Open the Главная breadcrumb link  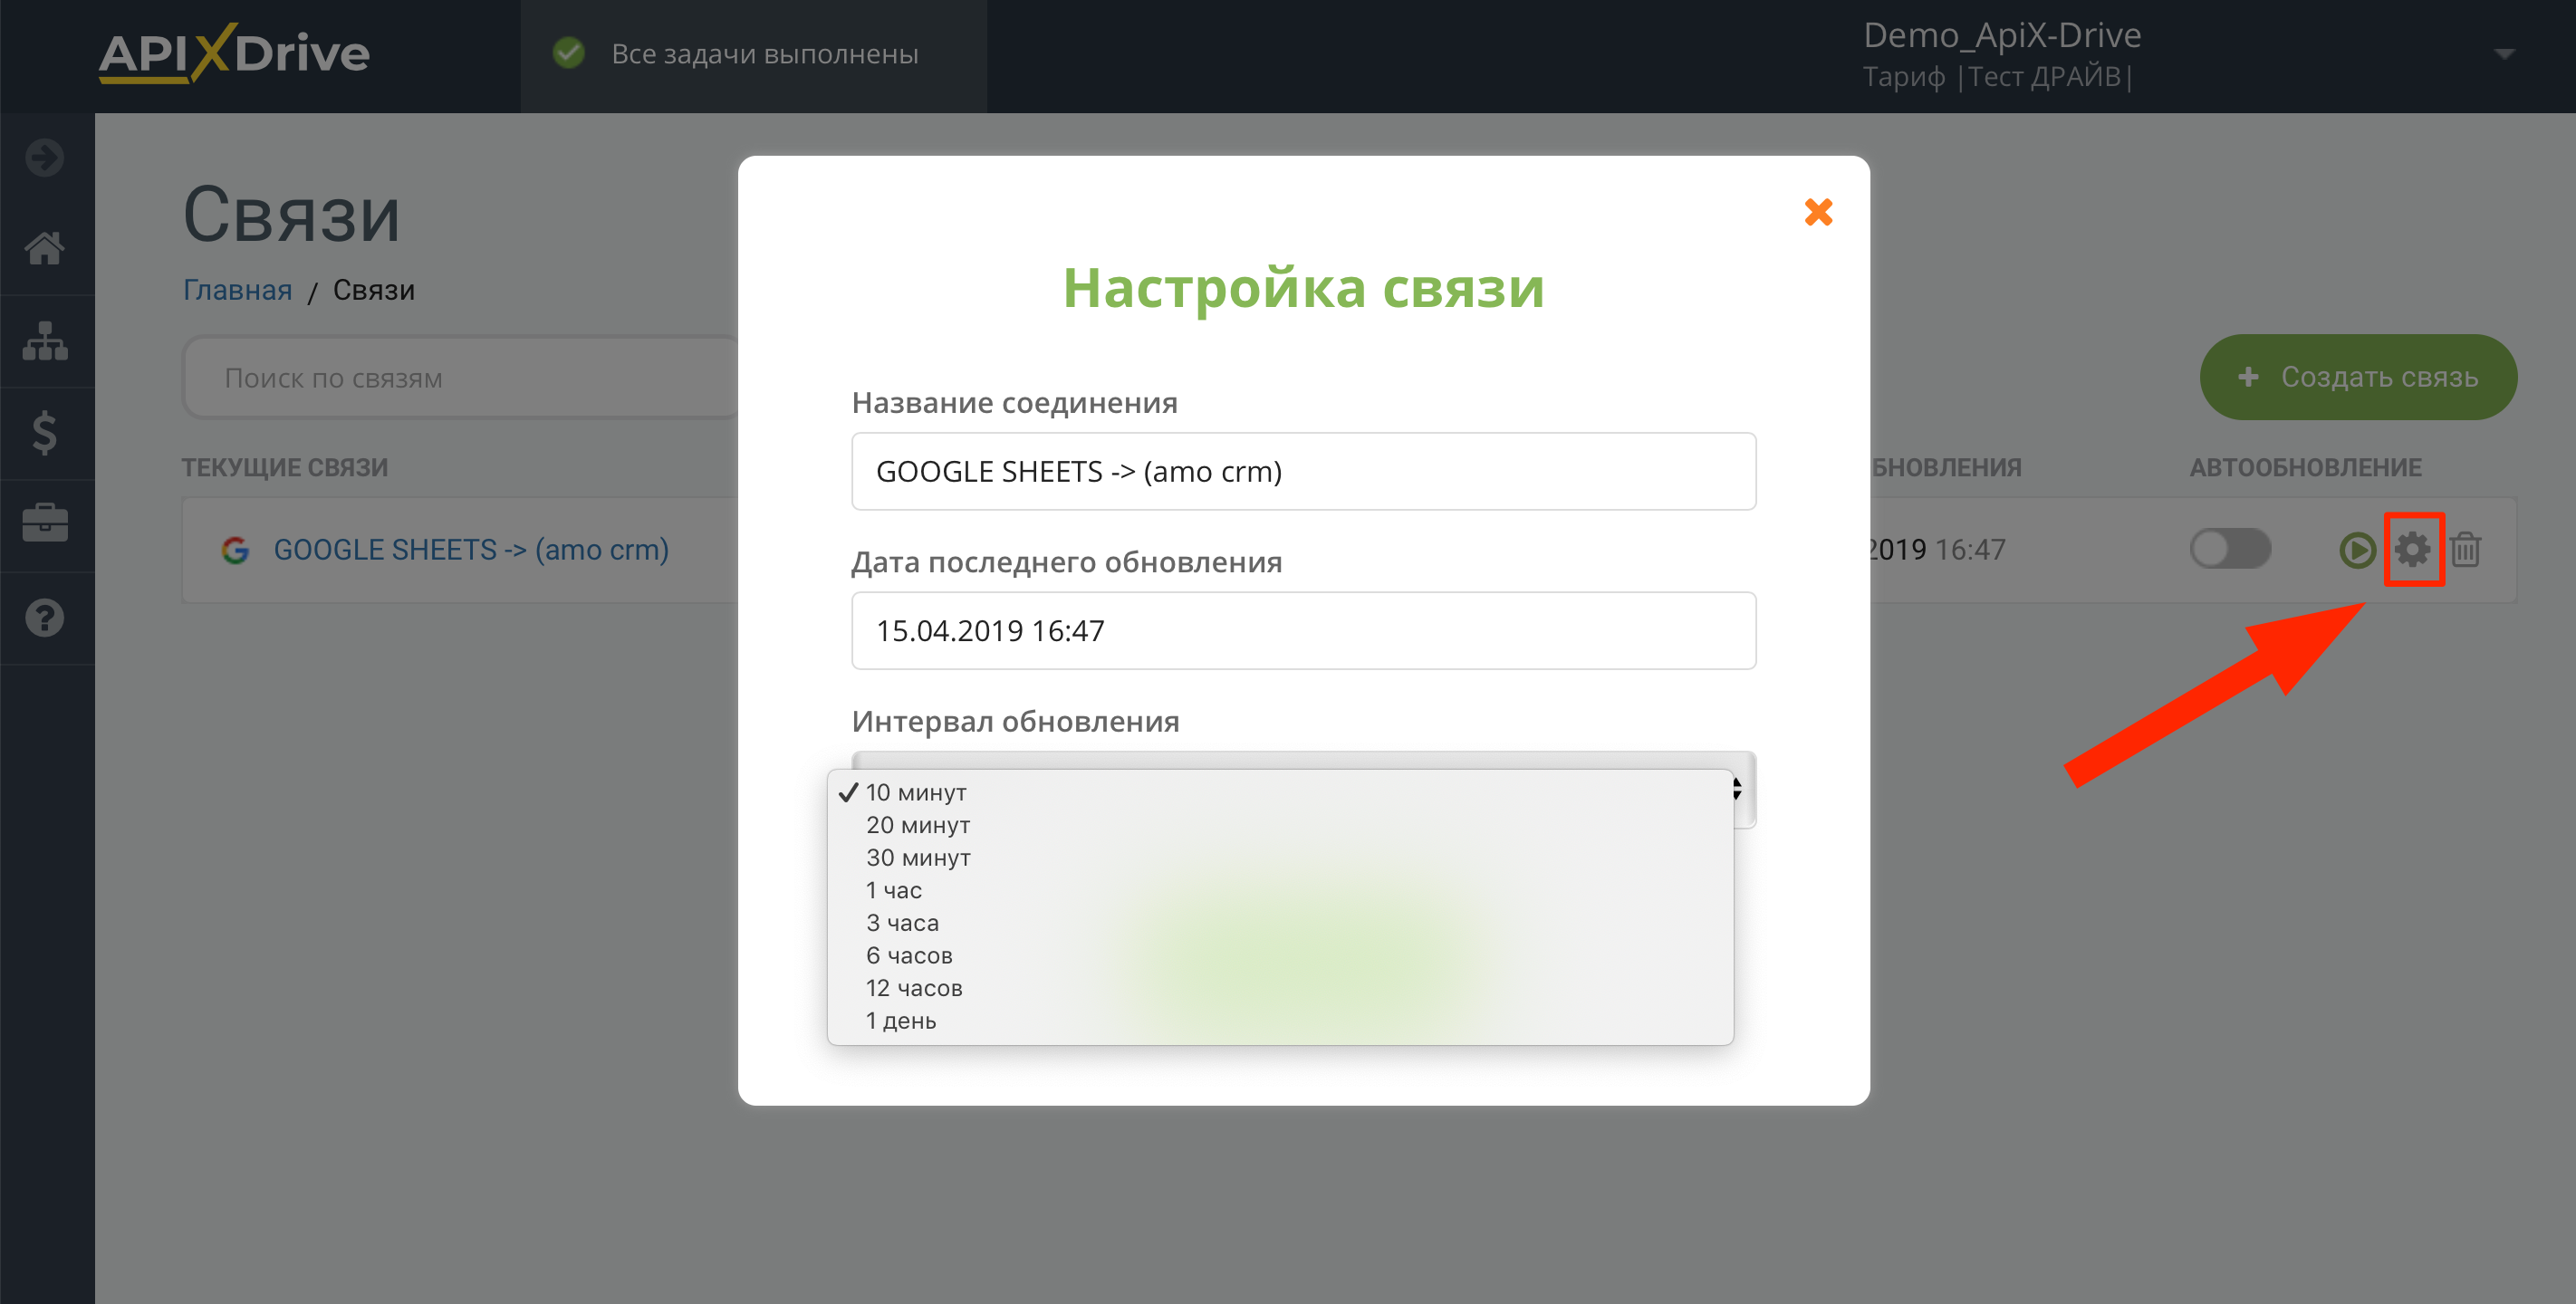point(238,290)
